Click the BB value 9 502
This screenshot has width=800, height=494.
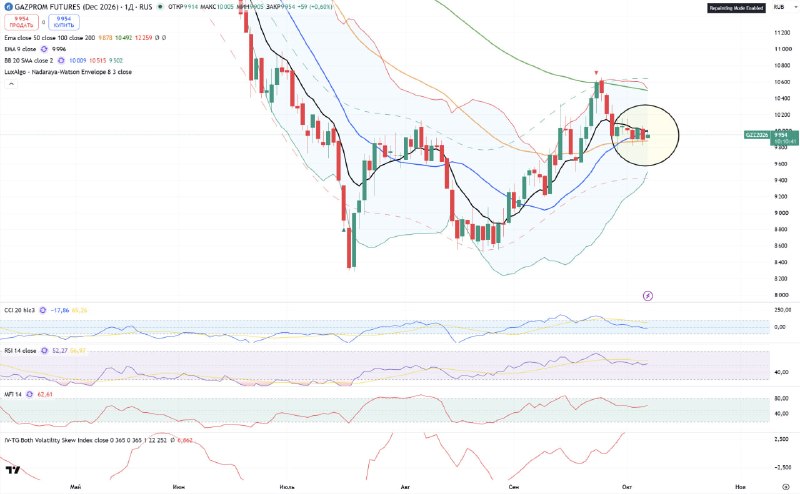(116, 60)
